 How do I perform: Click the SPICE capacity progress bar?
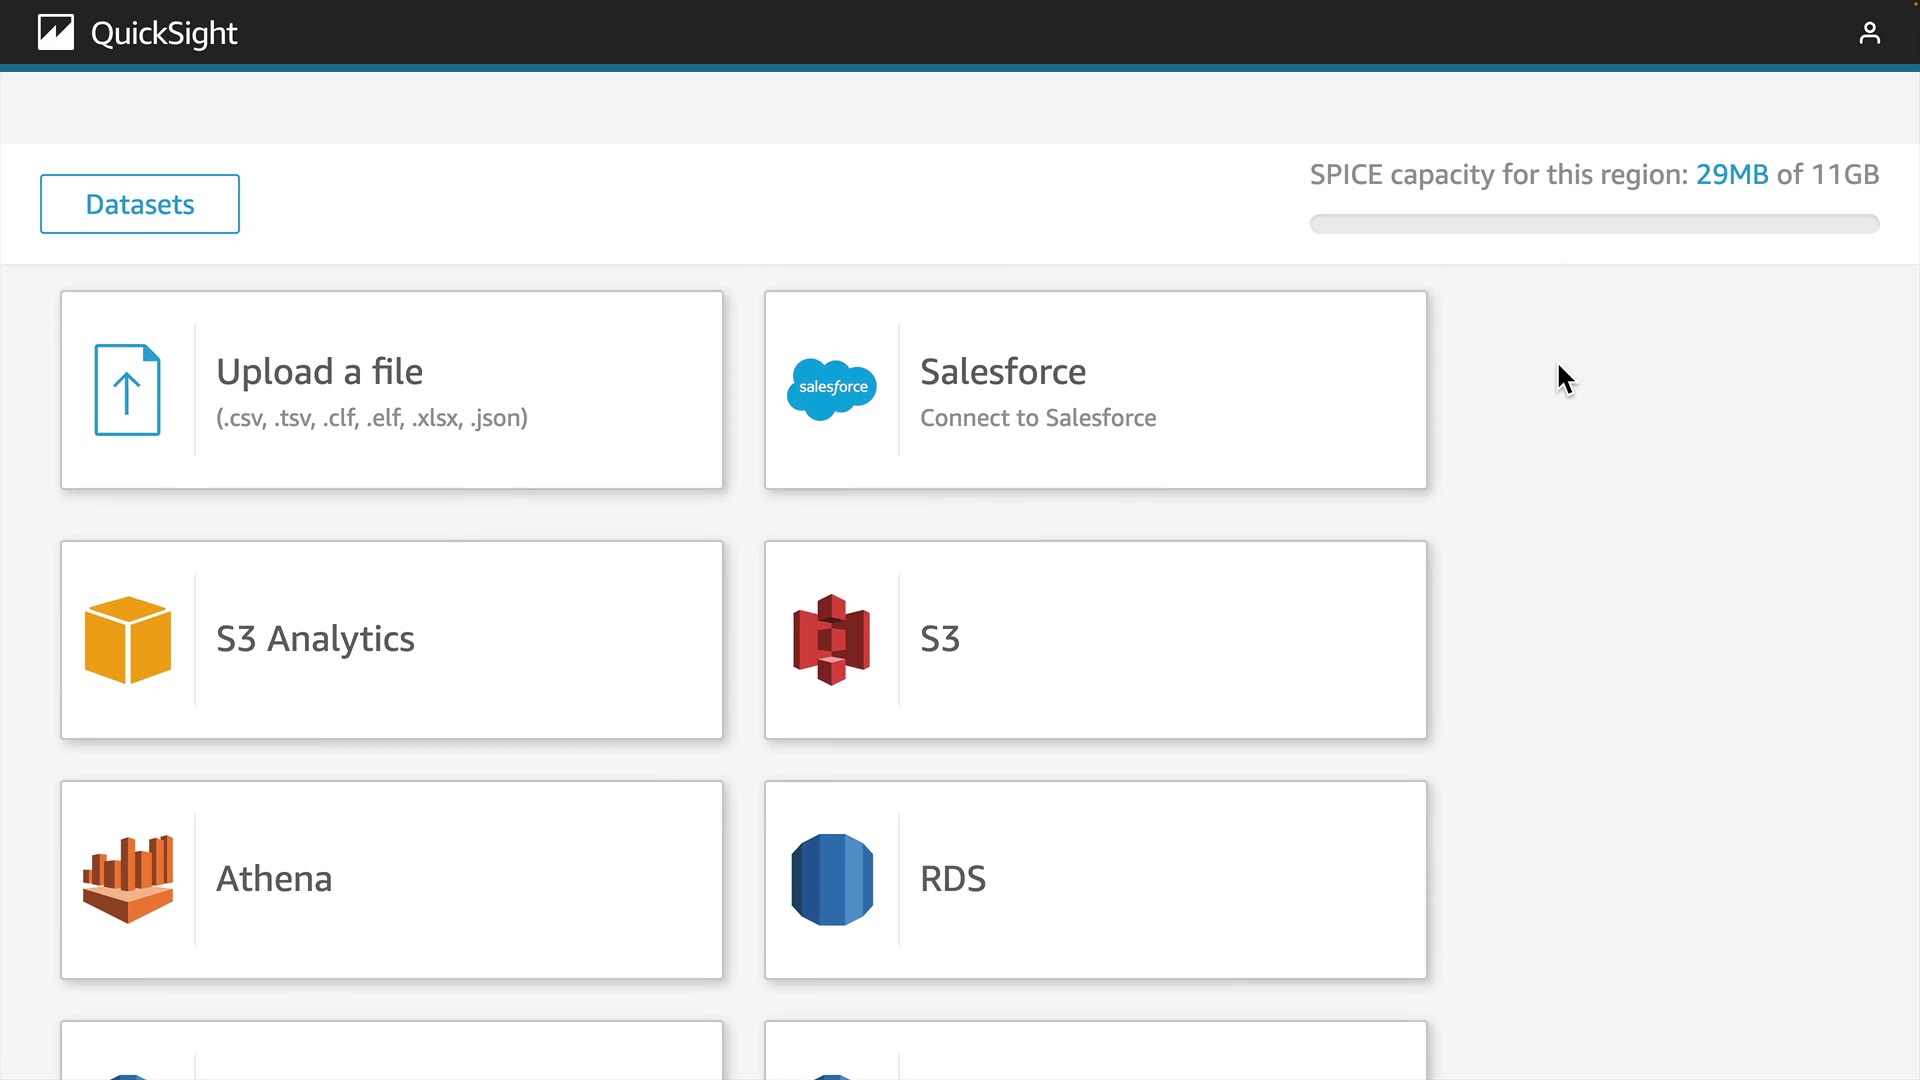[1594, 224]
